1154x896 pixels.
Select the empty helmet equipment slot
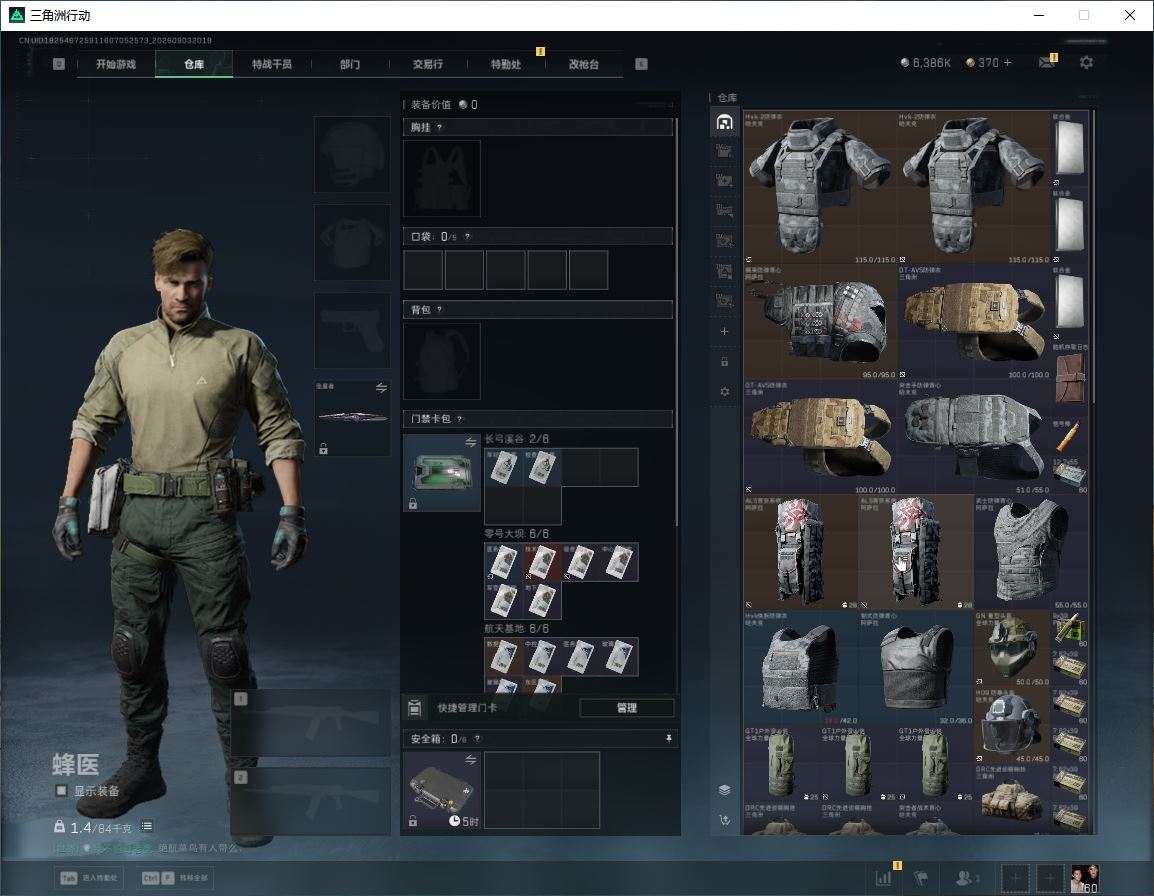click(353, 155)
